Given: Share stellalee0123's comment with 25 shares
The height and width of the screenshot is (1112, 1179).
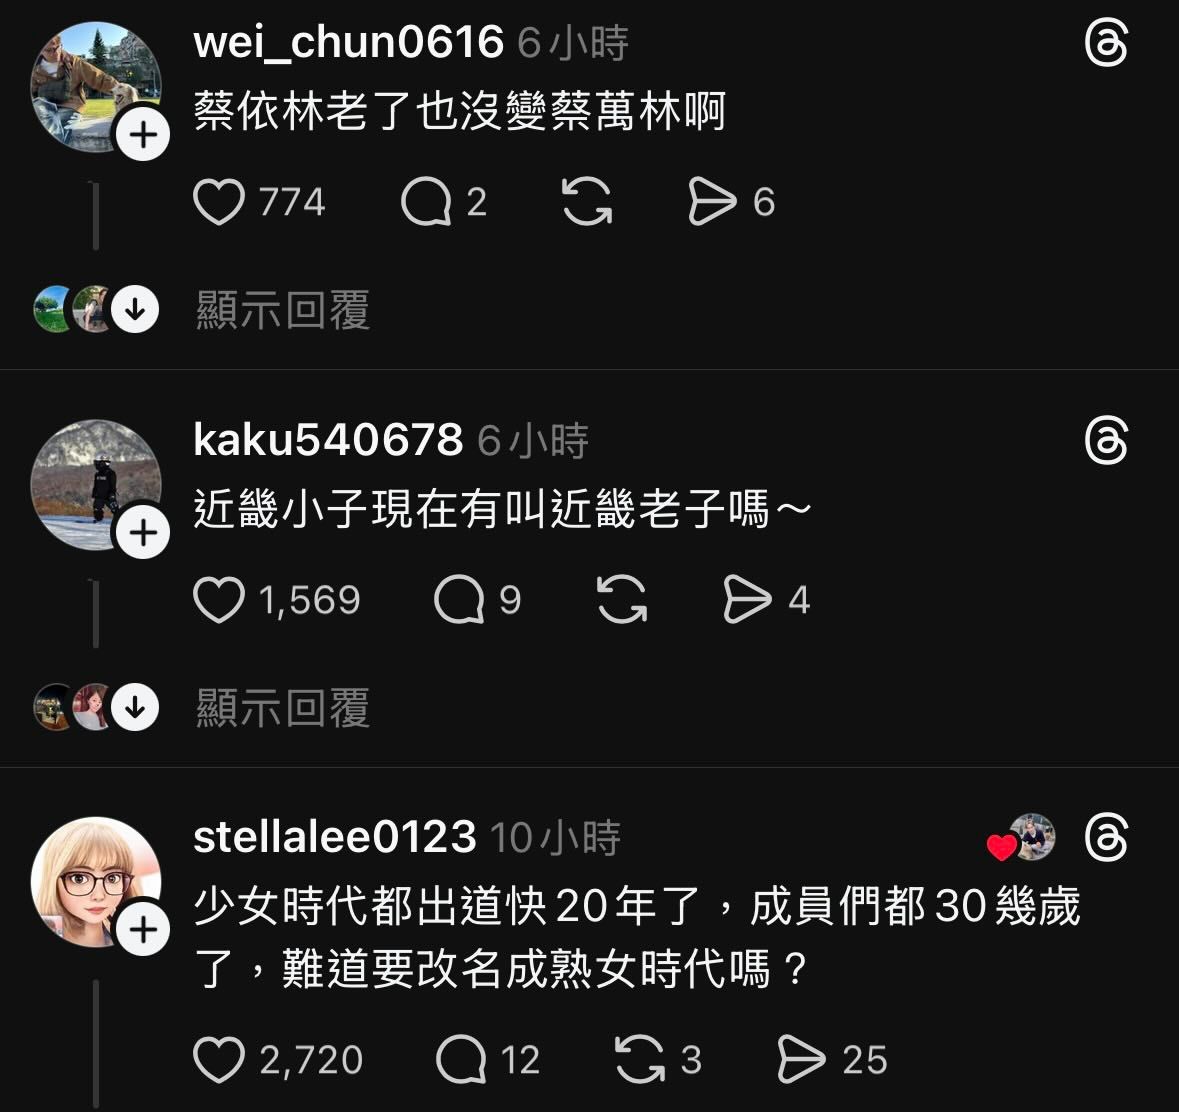Looking at the screenshot, I should pyautogui.click(x=801, y=1059).
